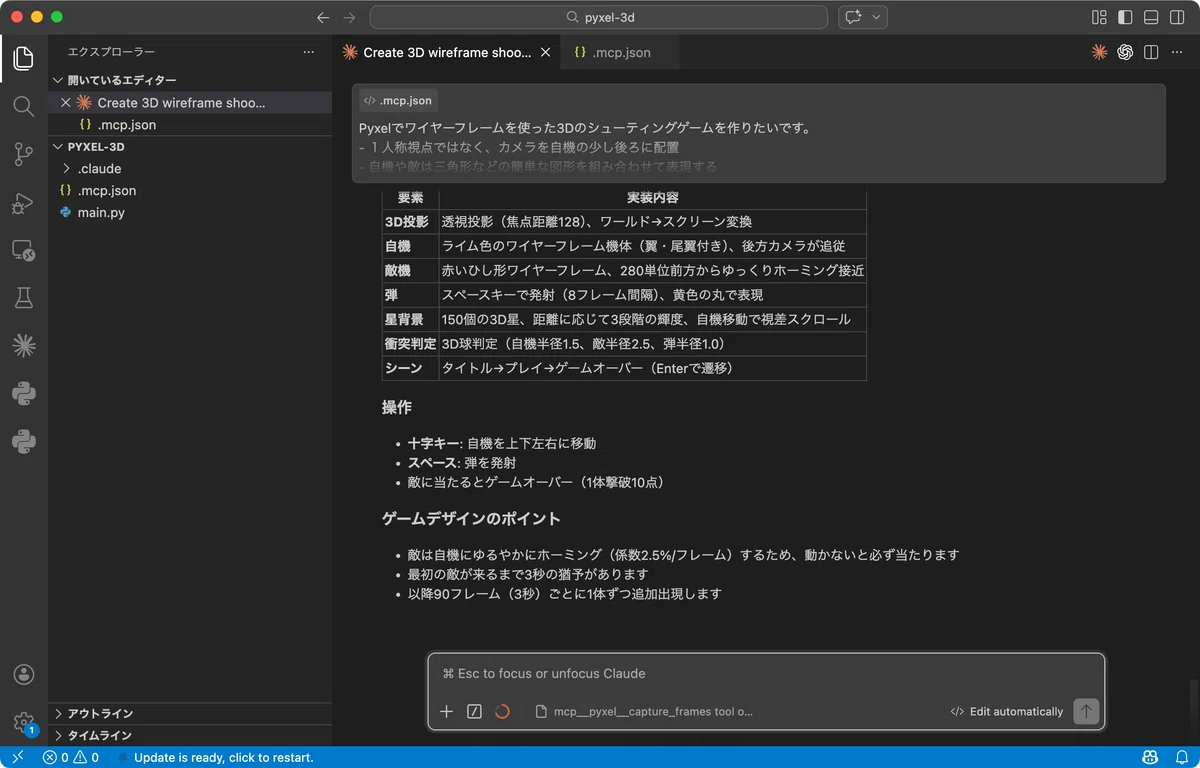Open Explorer panel ellipsis menu

click(x=308, y=52)
